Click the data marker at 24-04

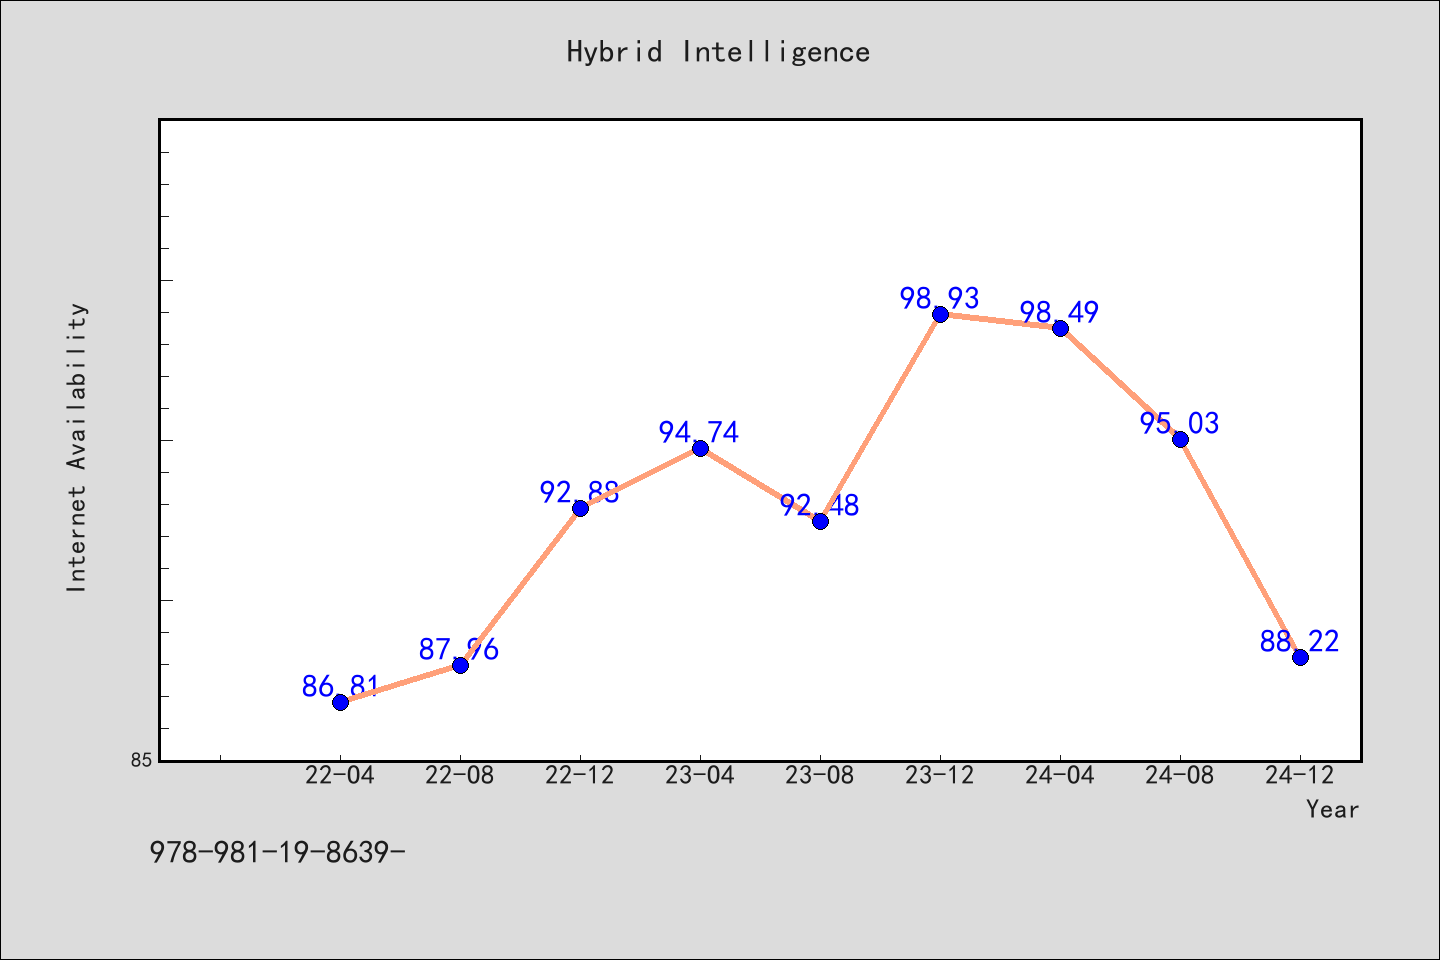tap(1060, 328)
